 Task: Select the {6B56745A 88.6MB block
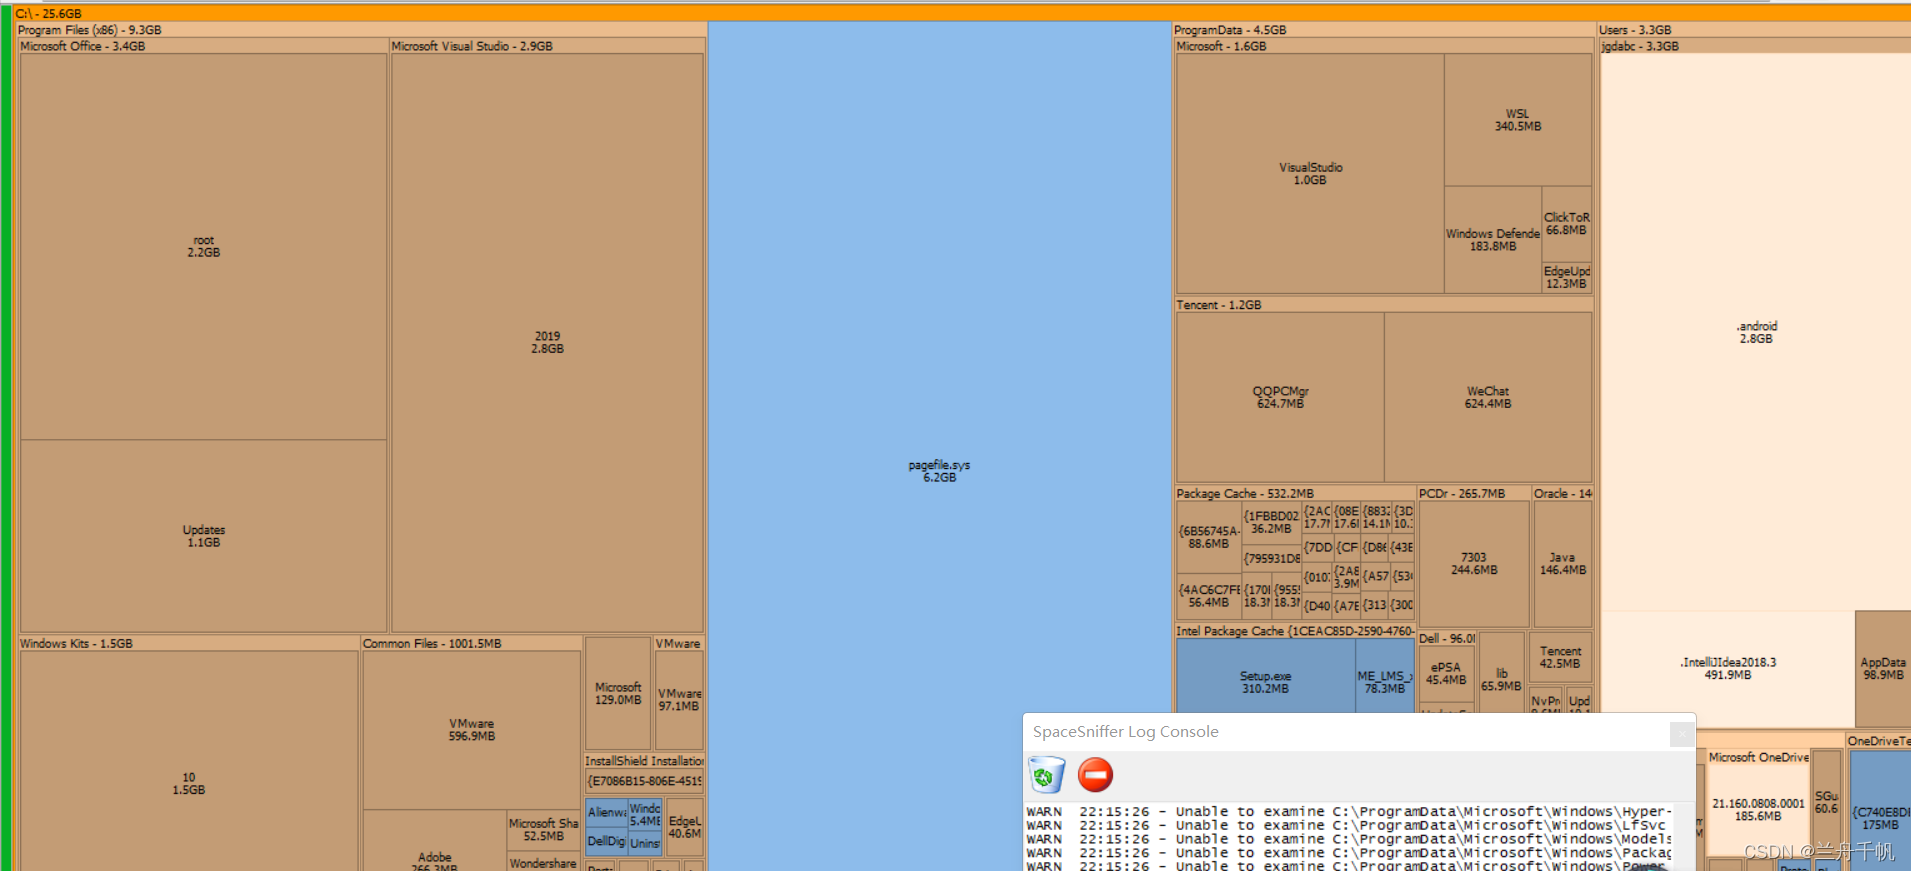click(x=1209, y=537)
